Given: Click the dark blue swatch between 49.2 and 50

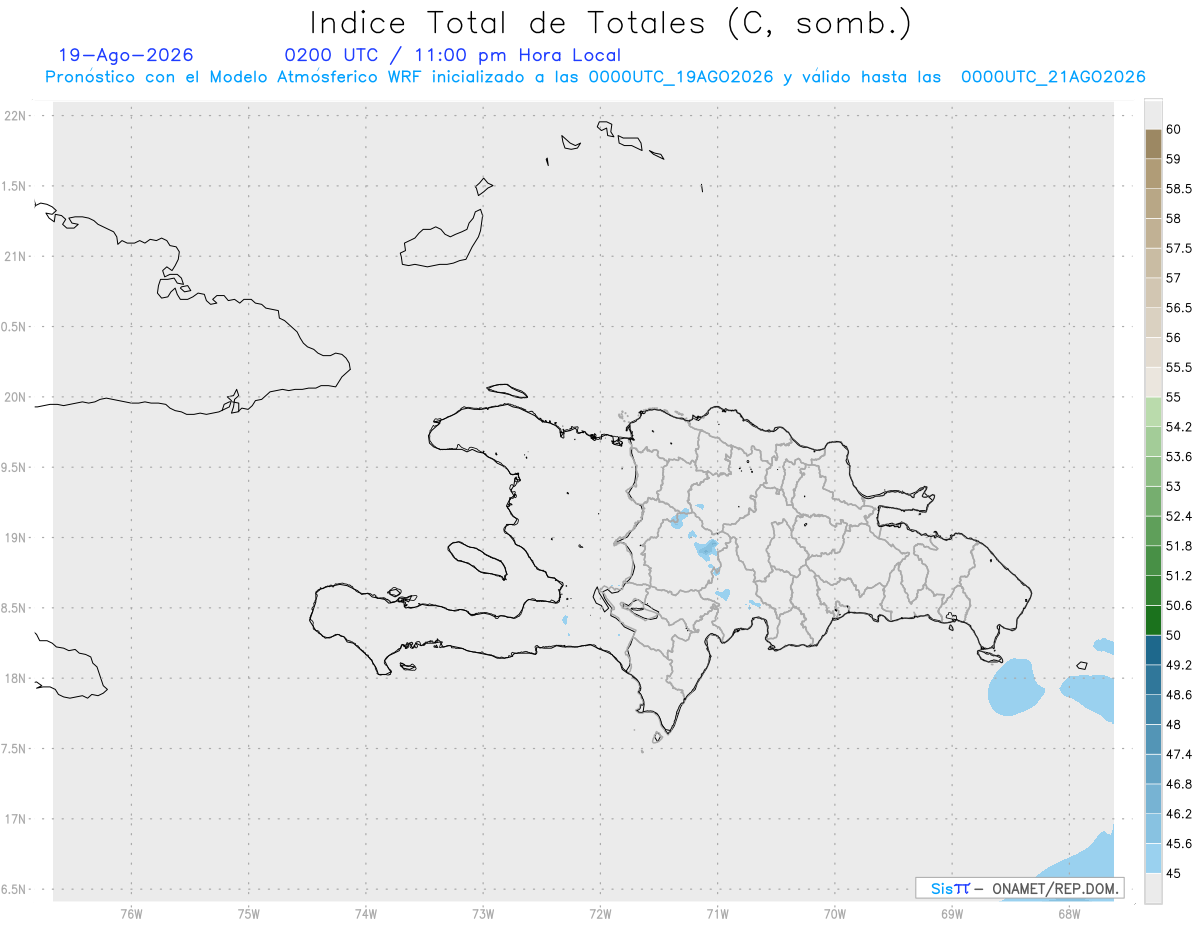Looking at the screenshot, I should (x=1152, y=650).
